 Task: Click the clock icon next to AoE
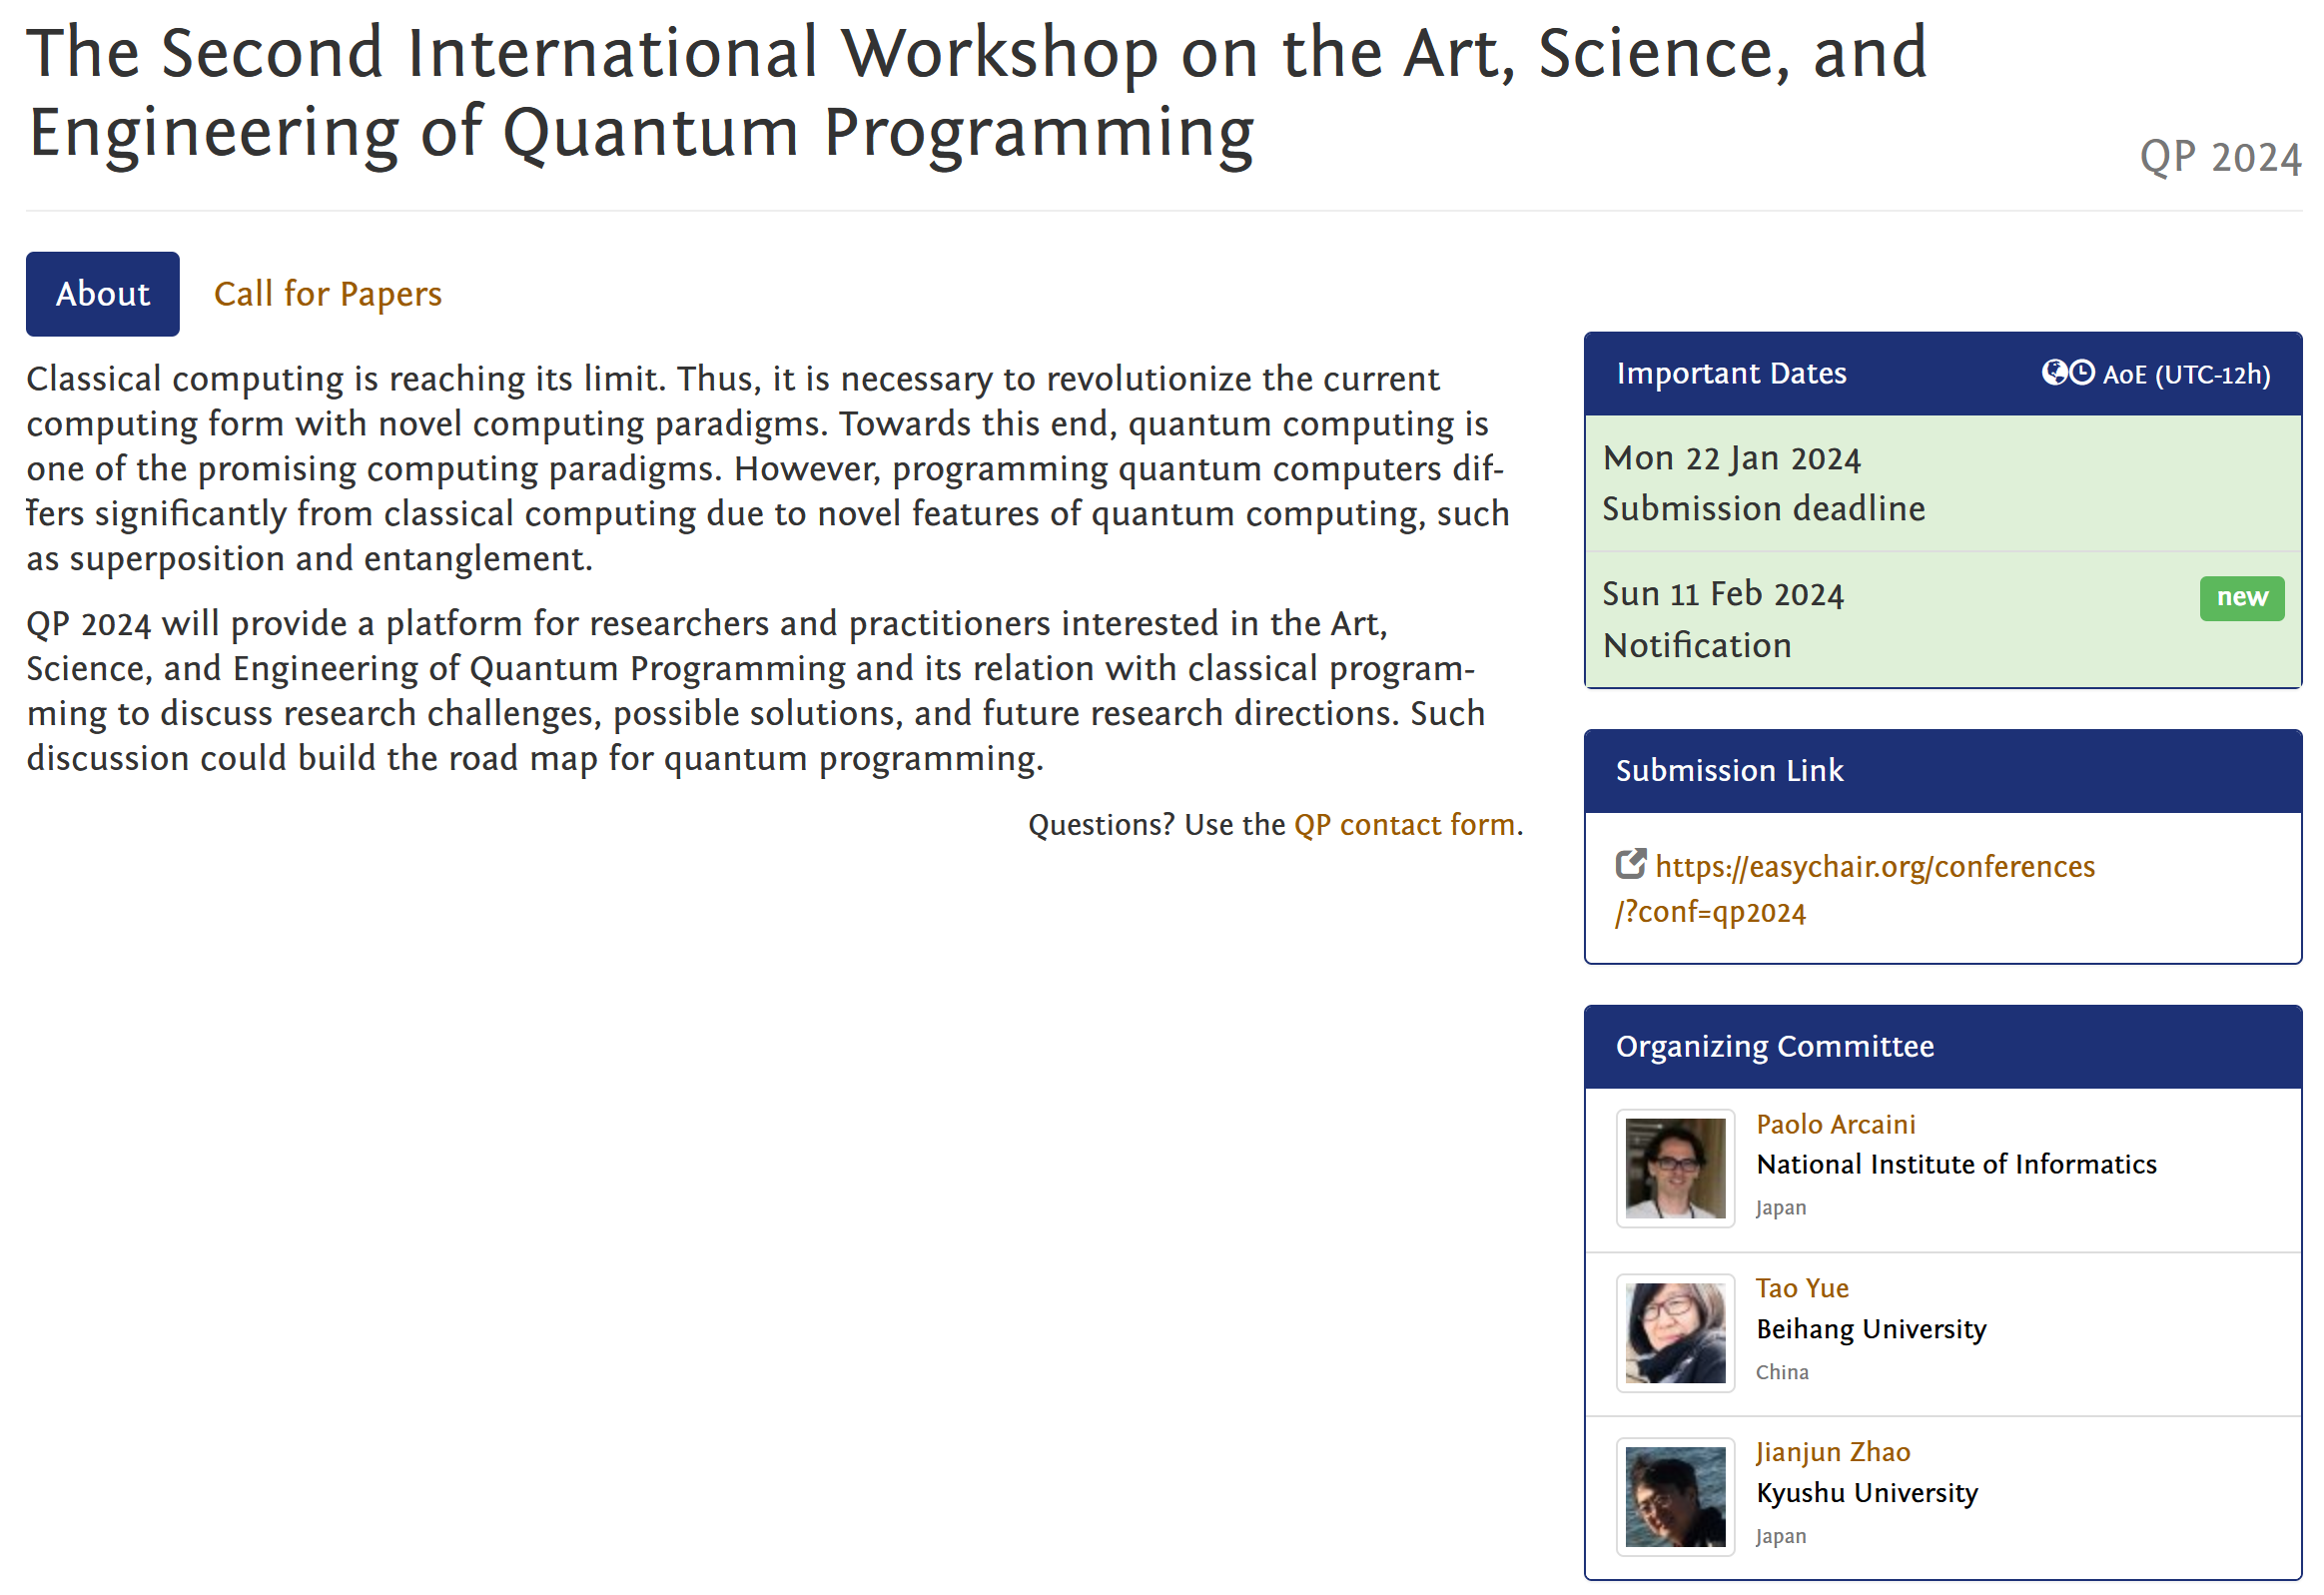(x=2082, y=373)
